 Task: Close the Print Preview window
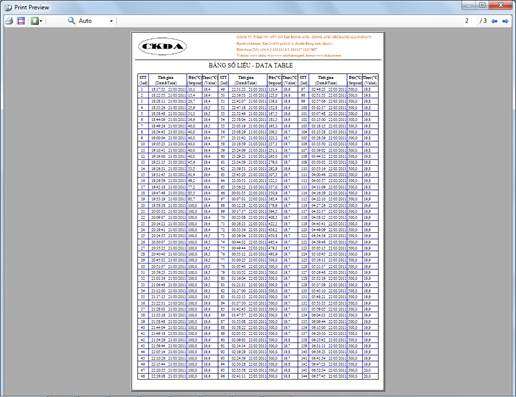tap(501, 5)
